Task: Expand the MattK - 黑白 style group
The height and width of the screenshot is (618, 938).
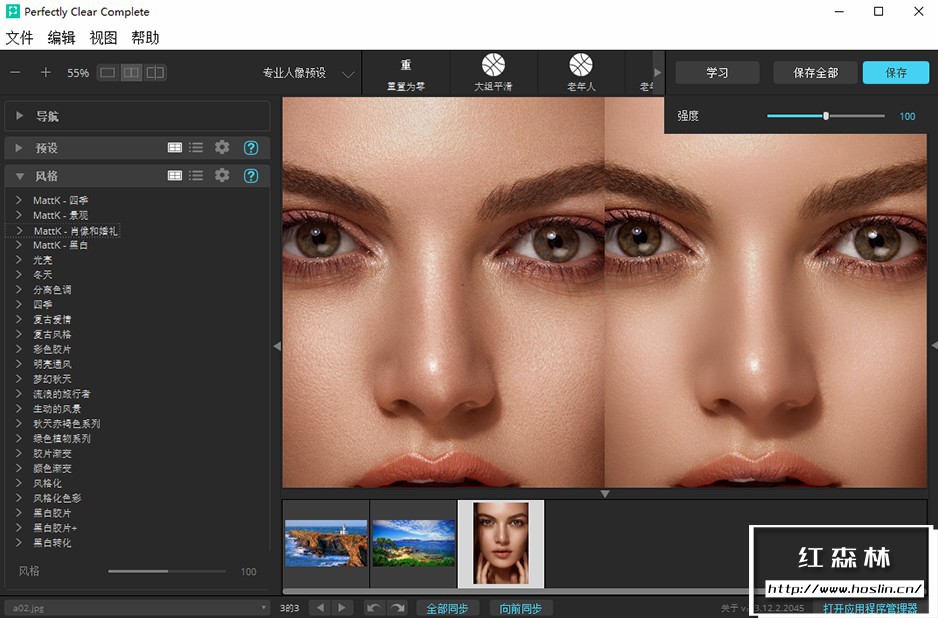Action: (x=19, y=245)
